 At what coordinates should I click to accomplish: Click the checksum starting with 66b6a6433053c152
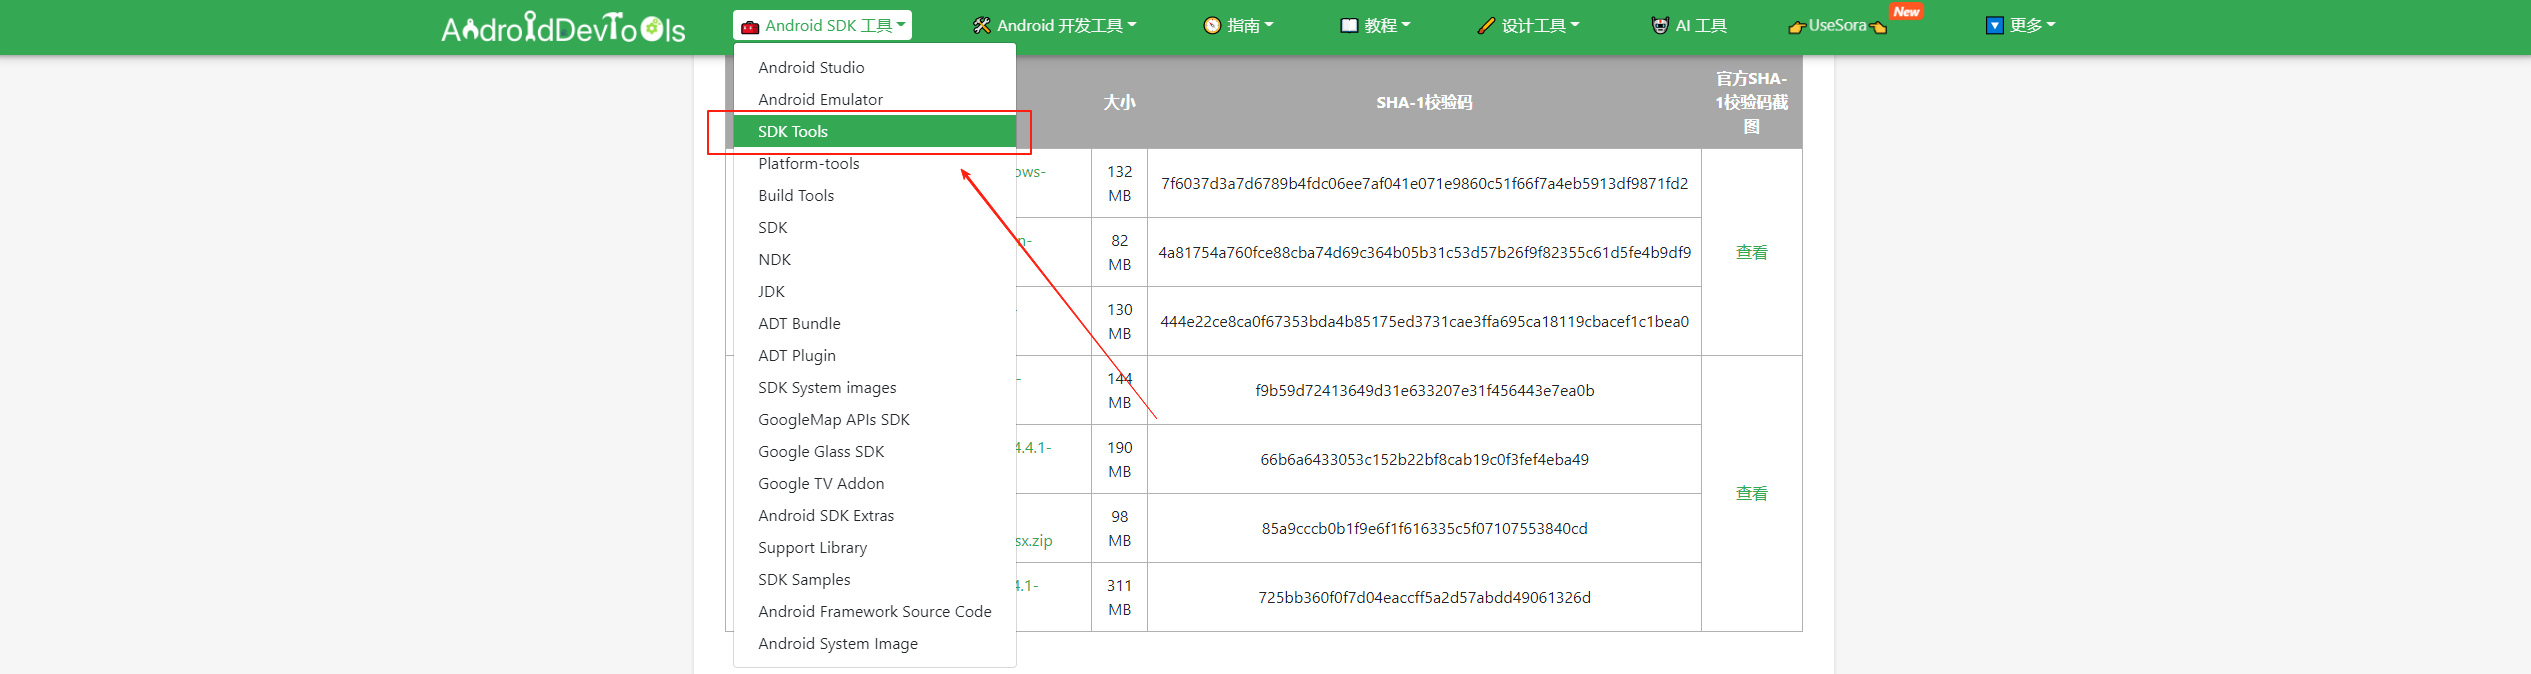[x=1424, y=459]
